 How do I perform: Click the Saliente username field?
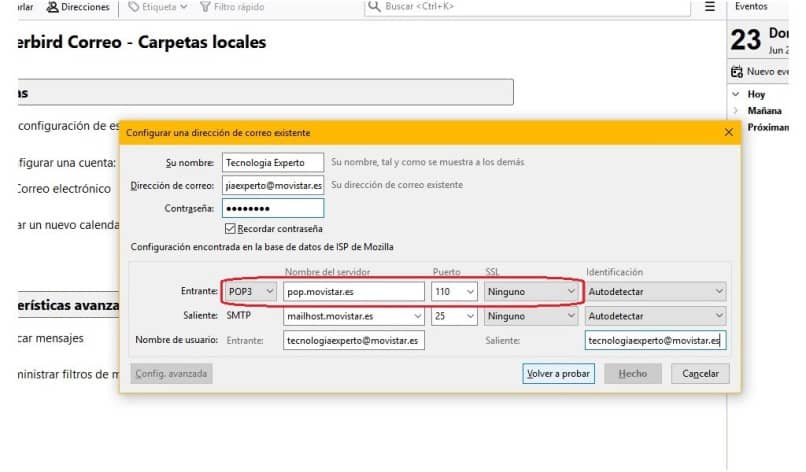pyautogui.click(x=655, y=340)
